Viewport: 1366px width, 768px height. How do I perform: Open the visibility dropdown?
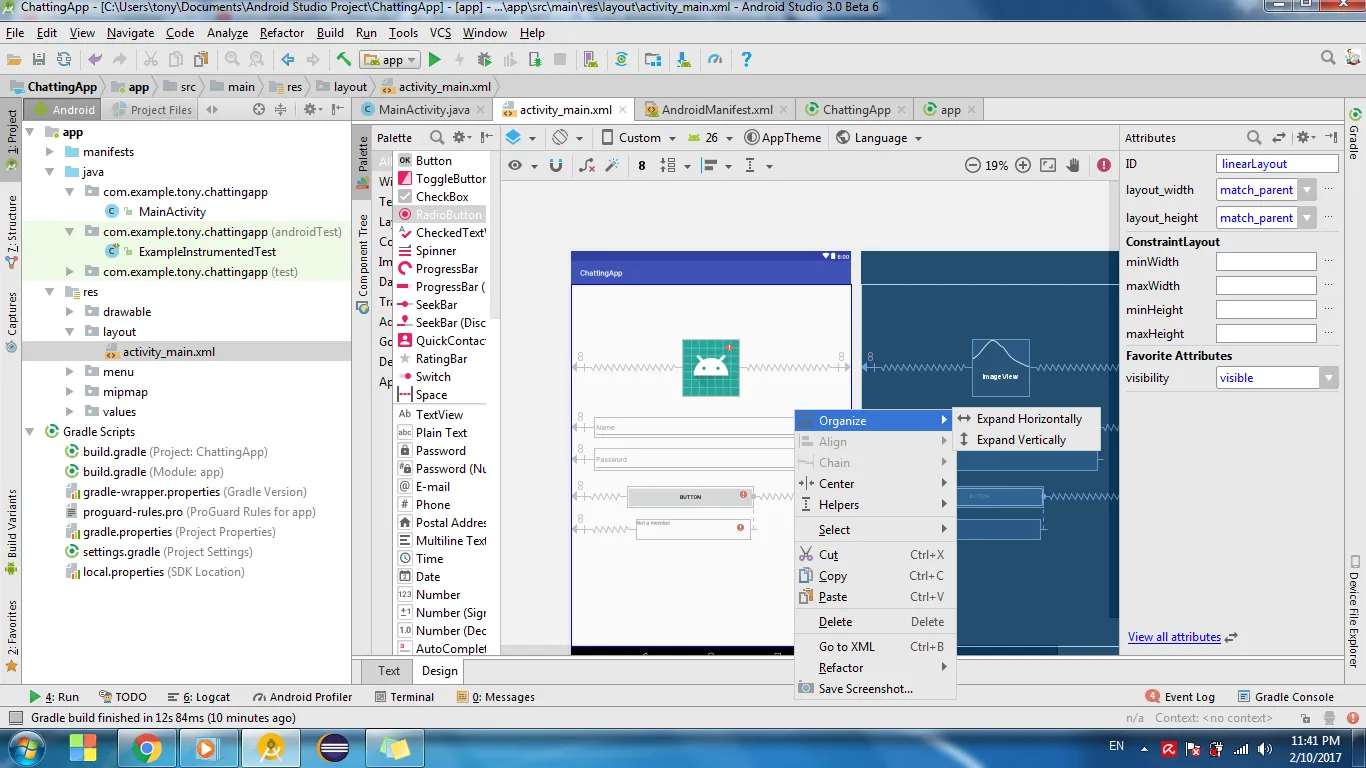click(x=1328, y=378)
